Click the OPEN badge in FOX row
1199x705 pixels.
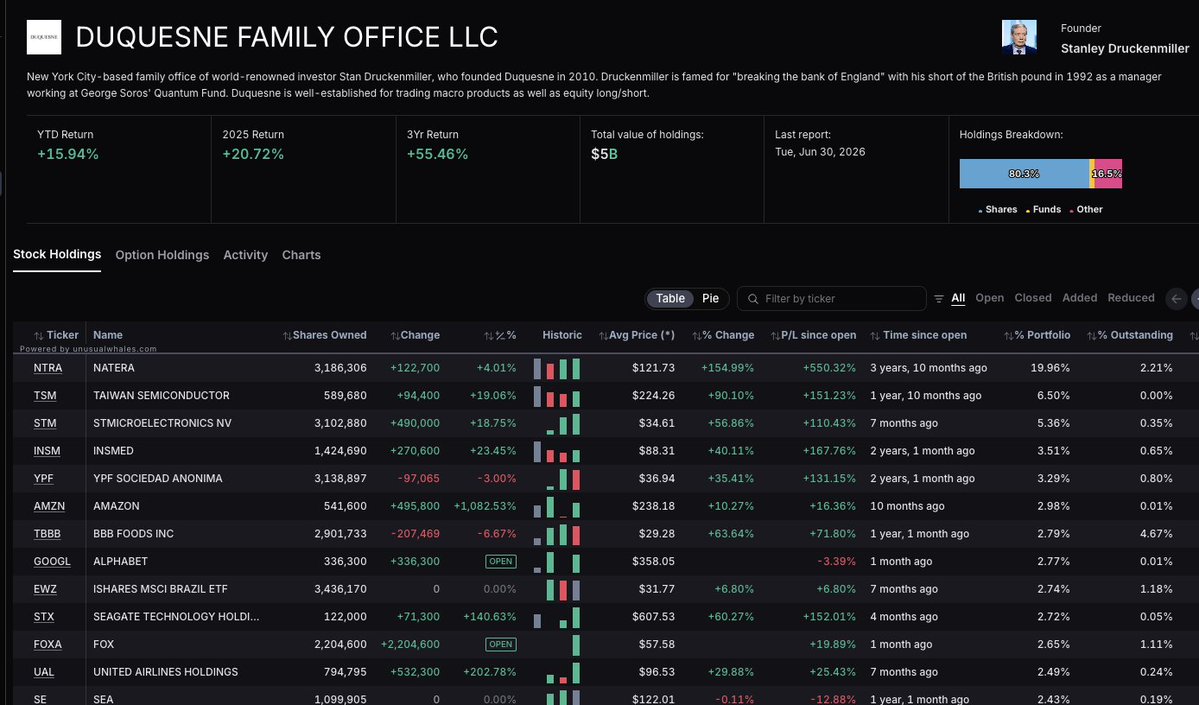click(501, 645)
